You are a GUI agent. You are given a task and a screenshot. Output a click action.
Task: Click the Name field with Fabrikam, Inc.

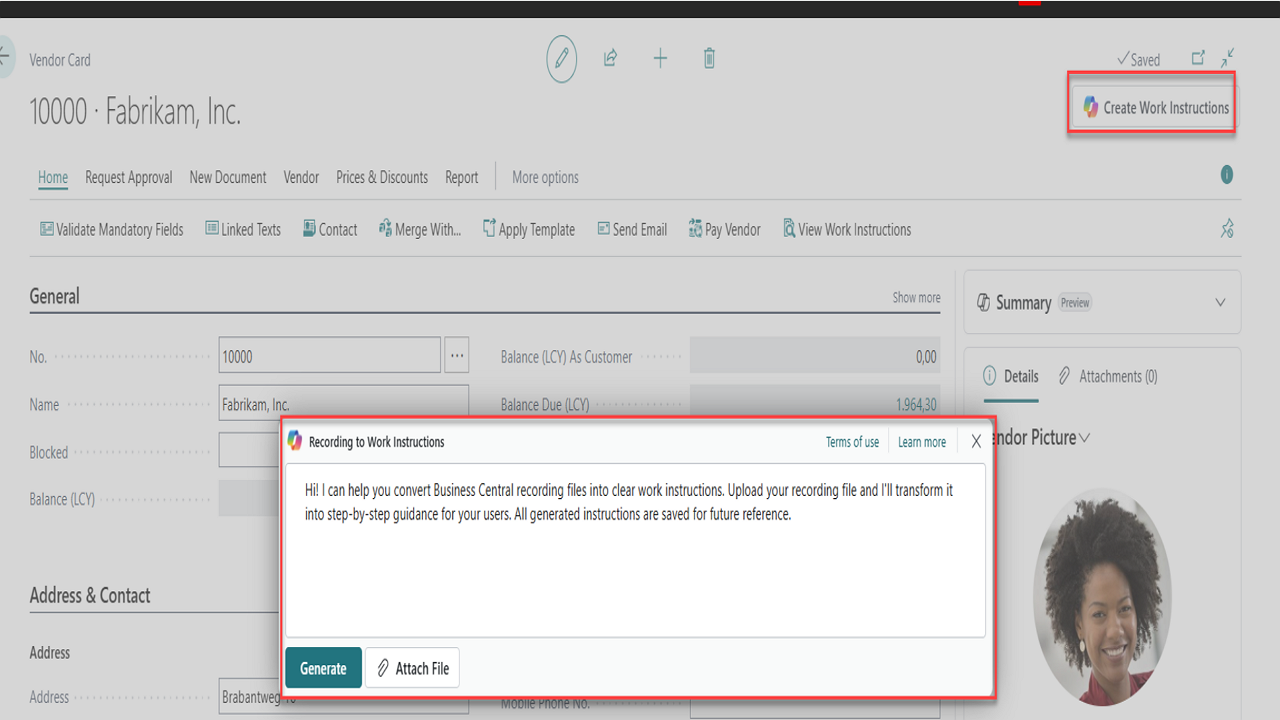click(344, 402)
